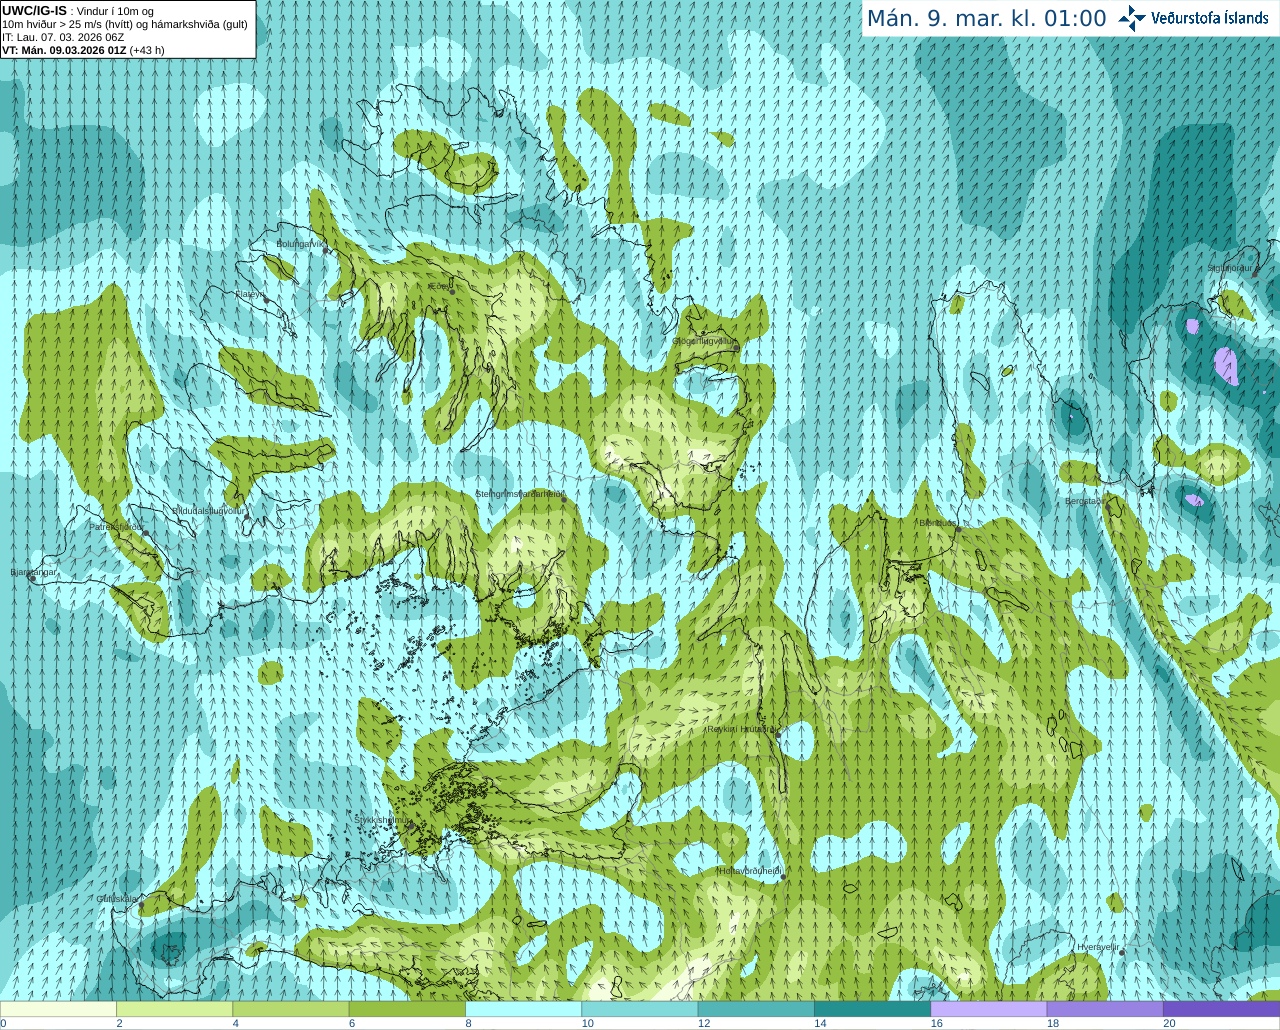This screenshot has height=1030, width=1280.
Task: Click the legend scale value '16'
Action: click(x=936, y=1023)
